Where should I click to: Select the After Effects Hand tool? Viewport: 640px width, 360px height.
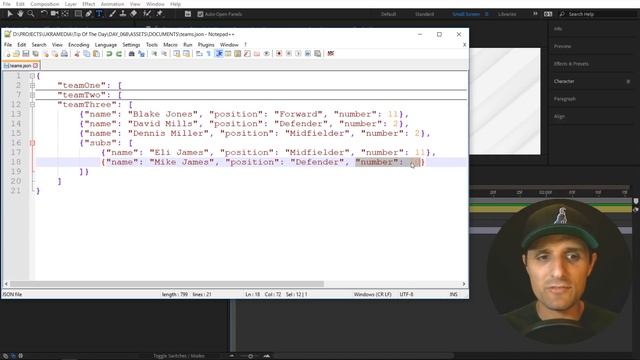click(x=20, y=14)
